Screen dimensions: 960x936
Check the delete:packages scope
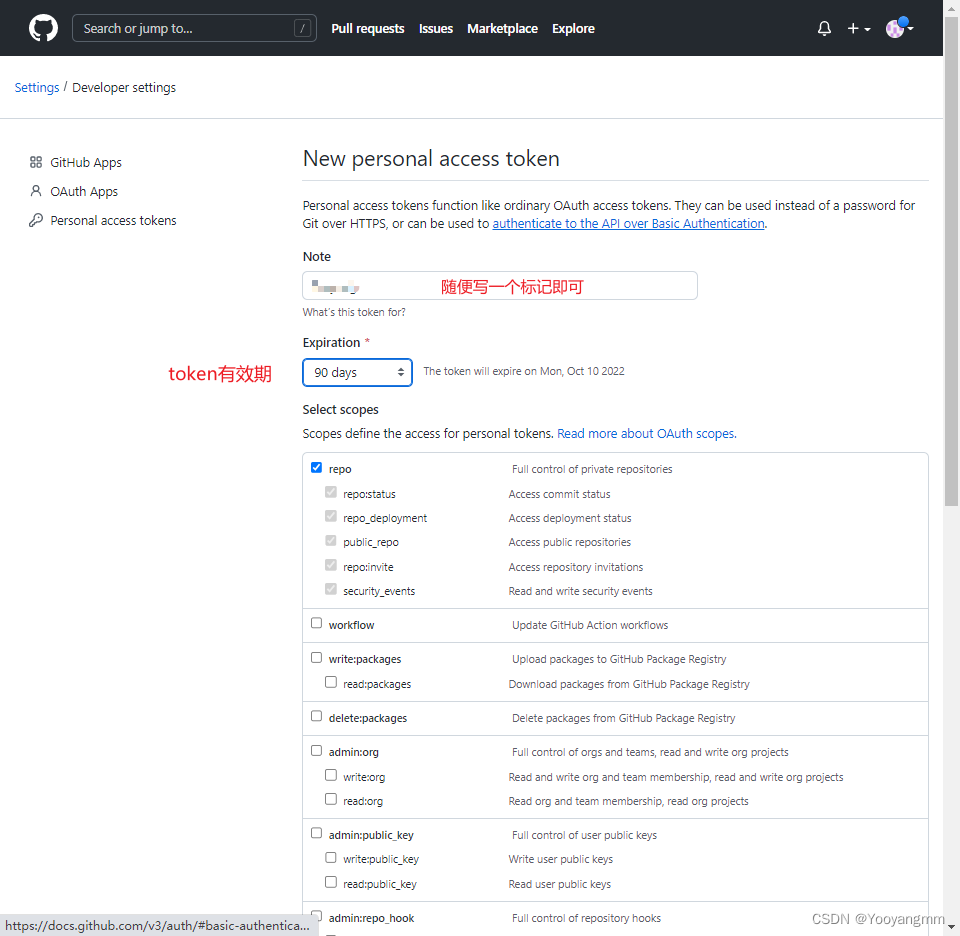coord(317,716)
